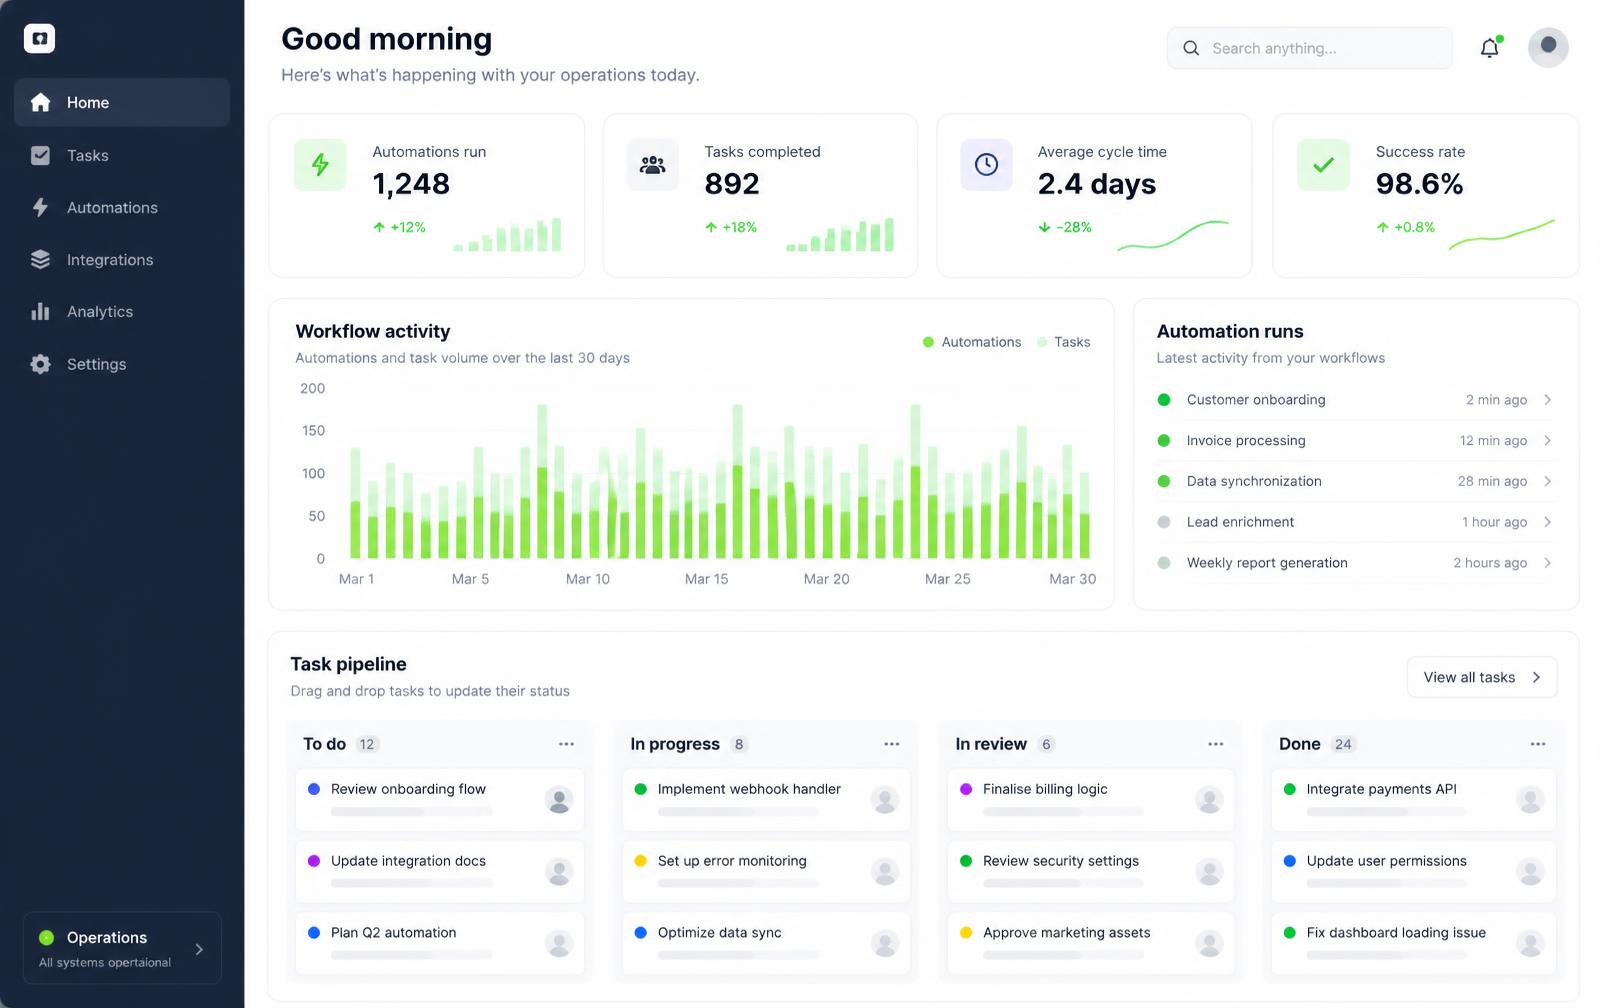The image size is (1600, 1008).
Task: Click the Home house icon
Action: coord(40,102)
